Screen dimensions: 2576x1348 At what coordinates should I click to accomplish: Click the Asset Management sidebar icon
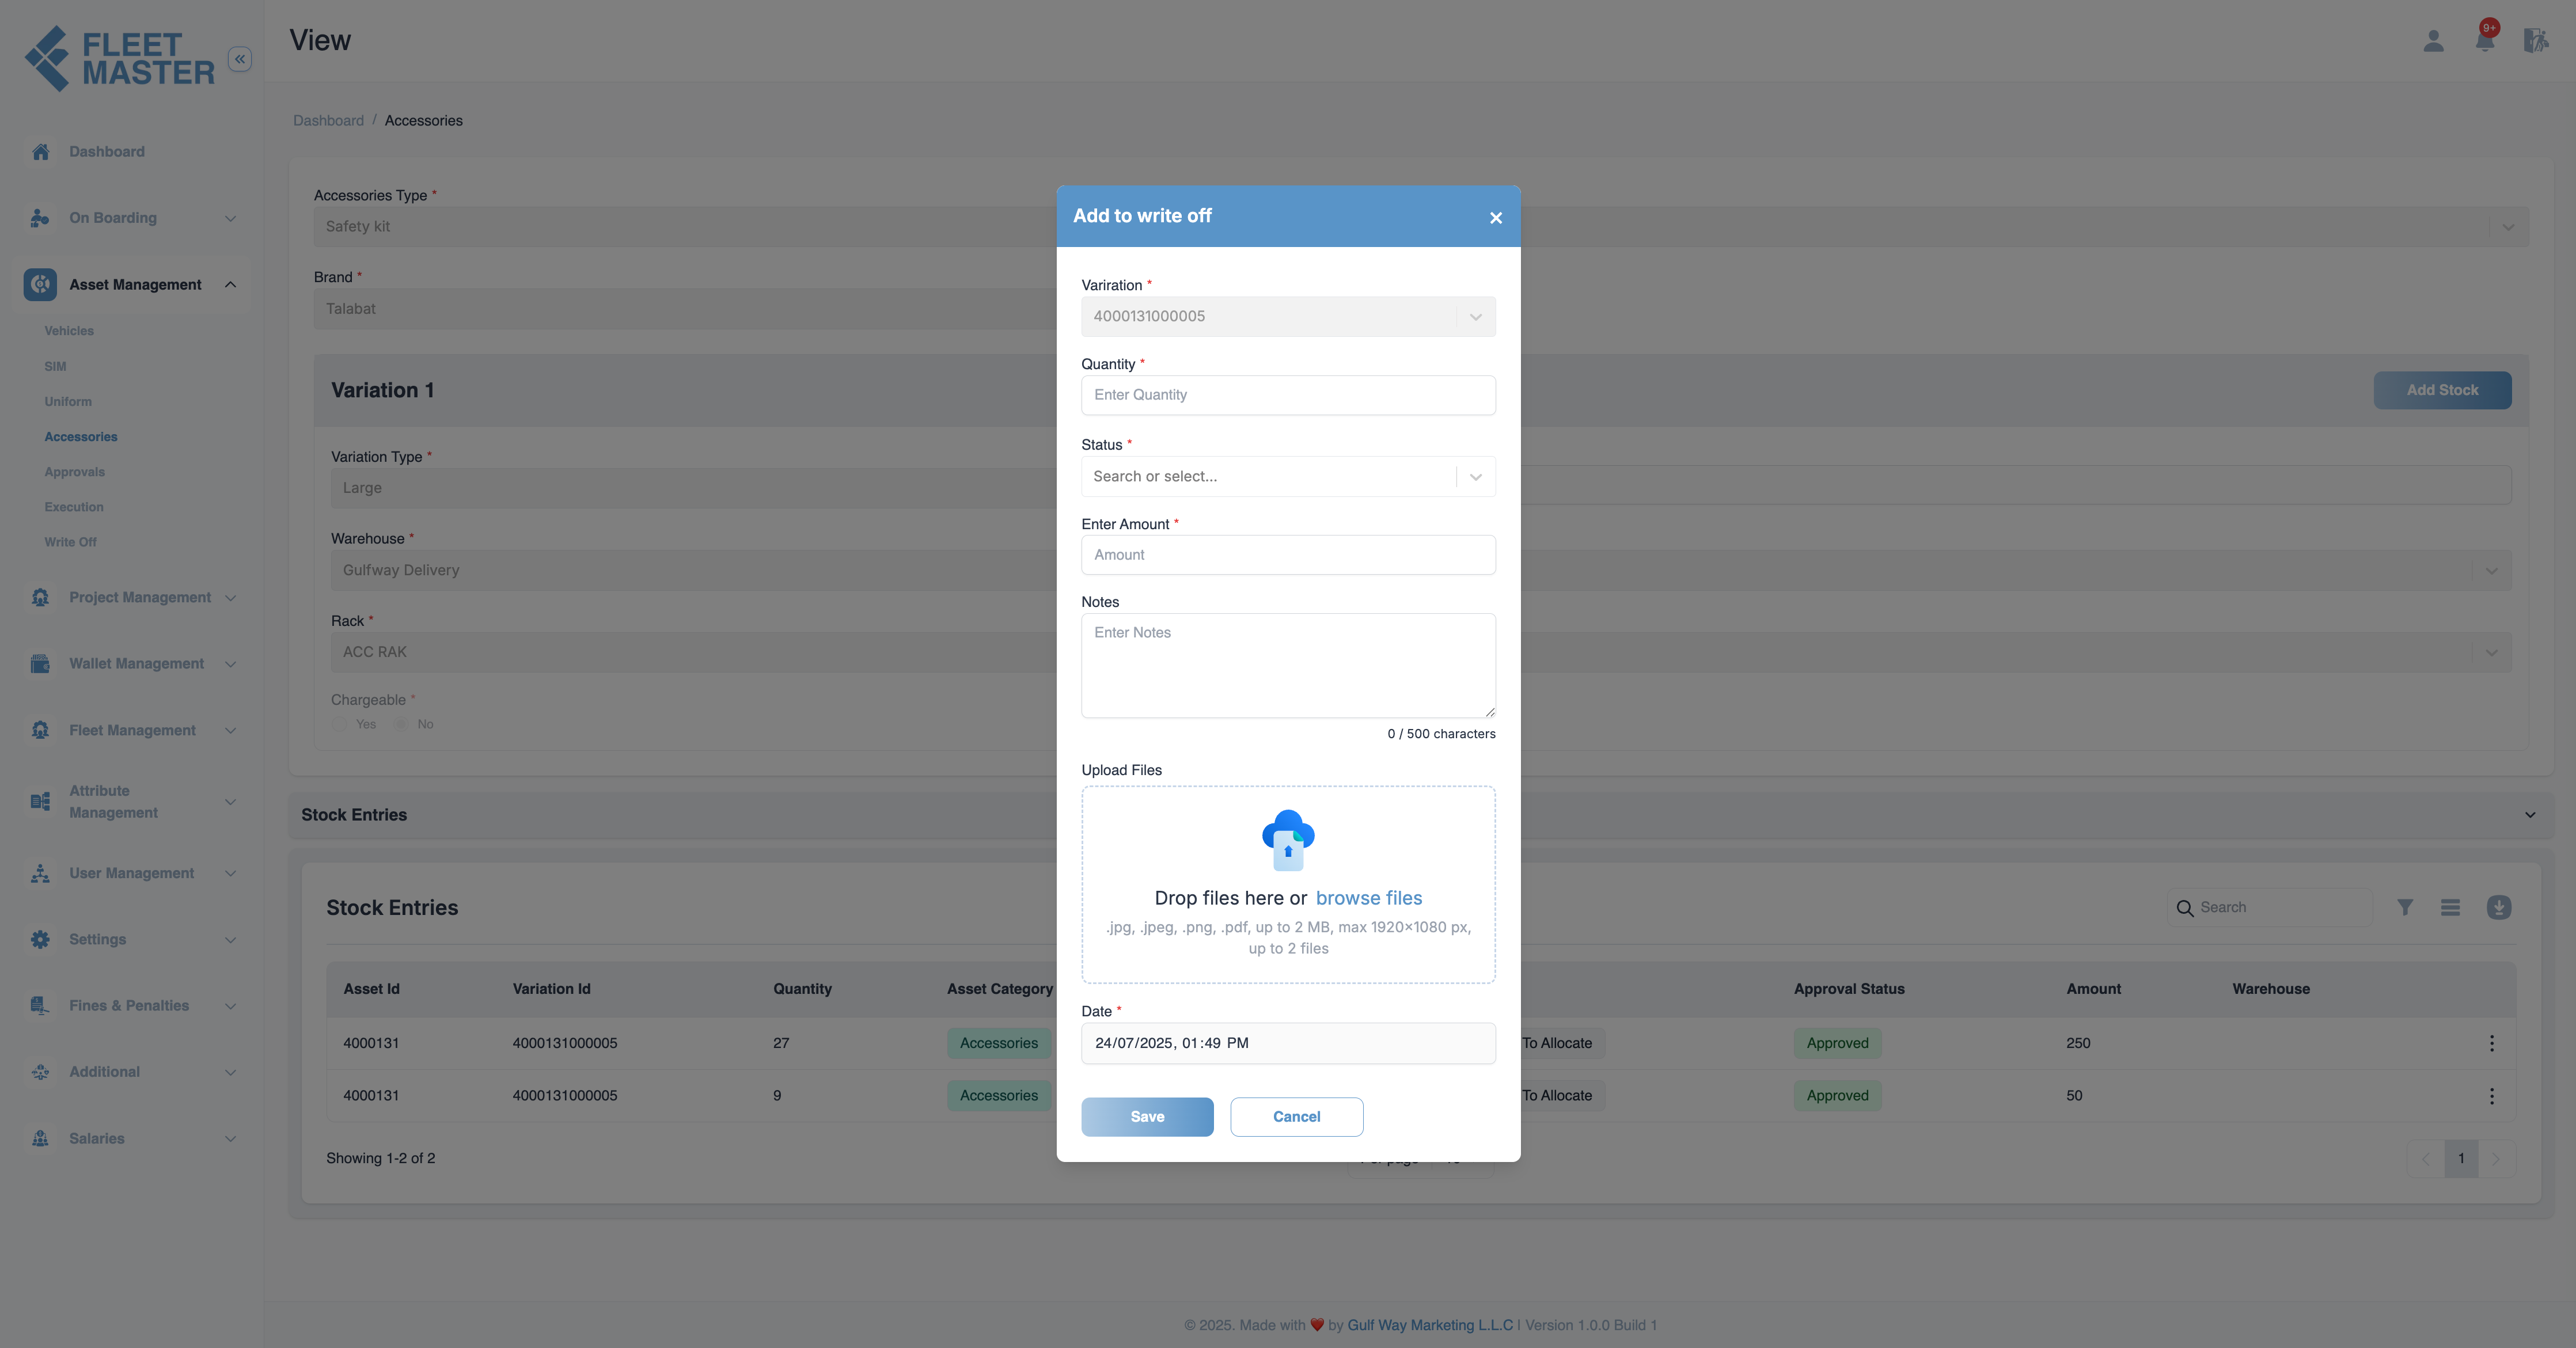click(40, 285)
